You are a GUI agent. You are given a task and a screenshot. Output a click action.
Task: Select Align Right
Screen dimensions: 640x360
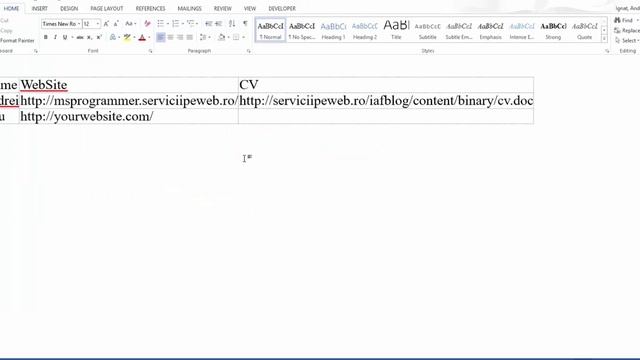coord(180,38)
